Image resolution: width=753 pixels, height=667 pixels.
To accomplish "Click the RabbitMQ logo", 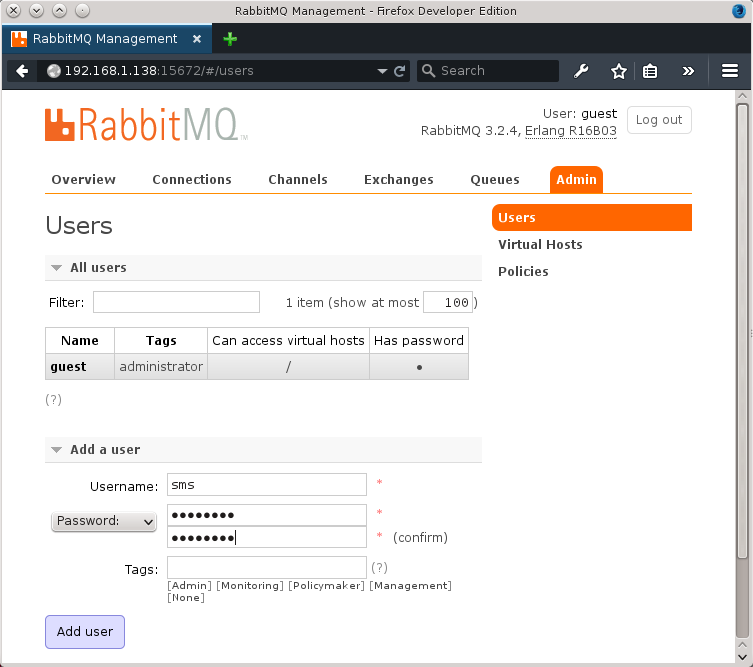I will pyautogui.click(x=146, y=124).
